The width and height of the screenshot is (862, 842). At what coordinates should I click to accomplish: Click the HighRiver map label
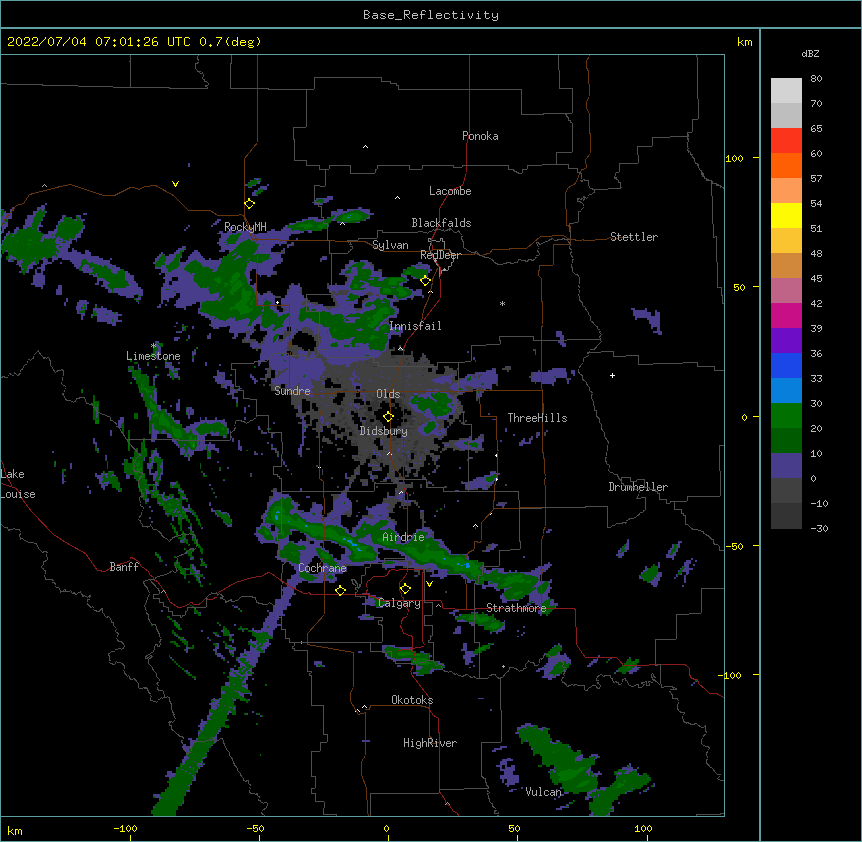pos(430,743)
